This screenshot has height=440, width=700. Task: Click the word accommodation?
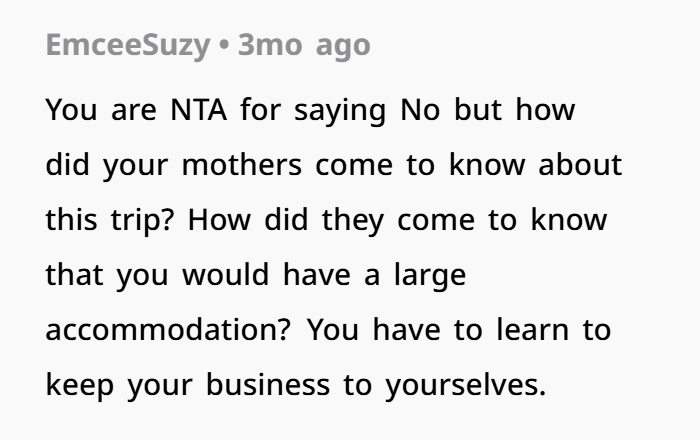pos(168,330)
